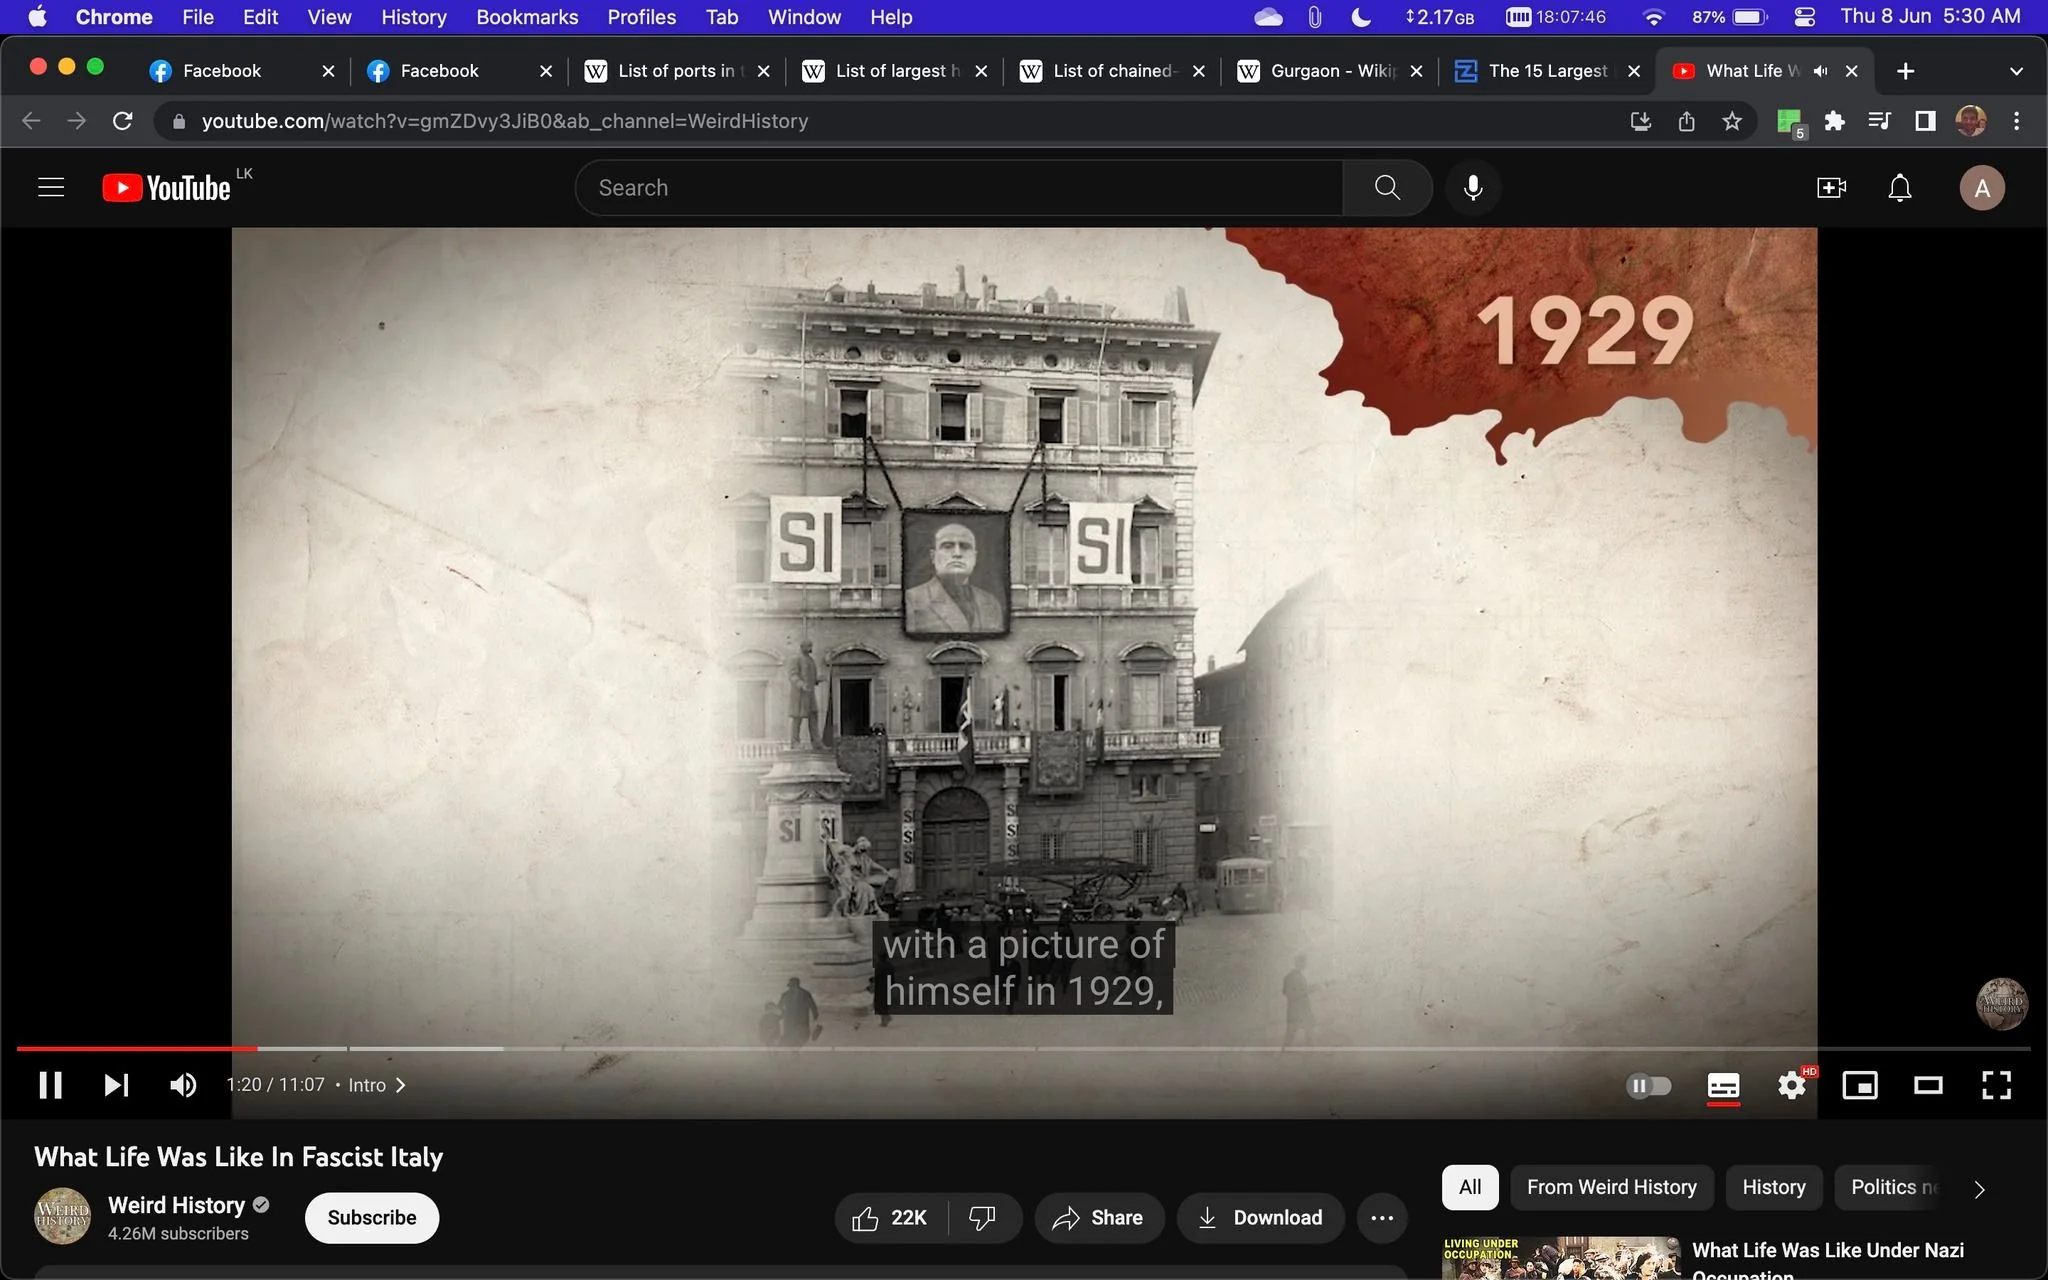Subscribe to Weird History channel
This screenshot has height=1280, width=2048.
[372, 1218]
